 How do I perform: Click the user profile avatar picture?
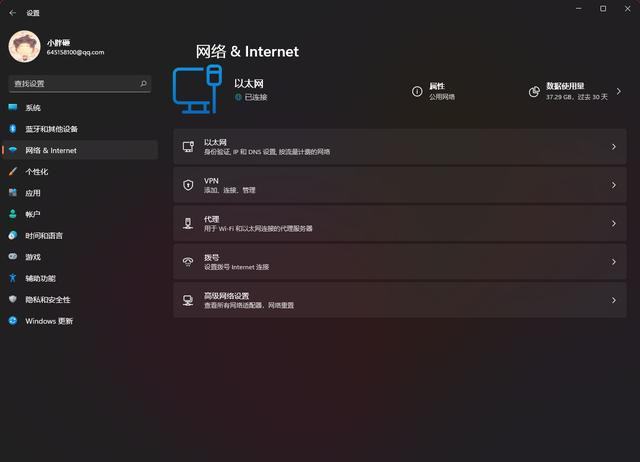24,47
